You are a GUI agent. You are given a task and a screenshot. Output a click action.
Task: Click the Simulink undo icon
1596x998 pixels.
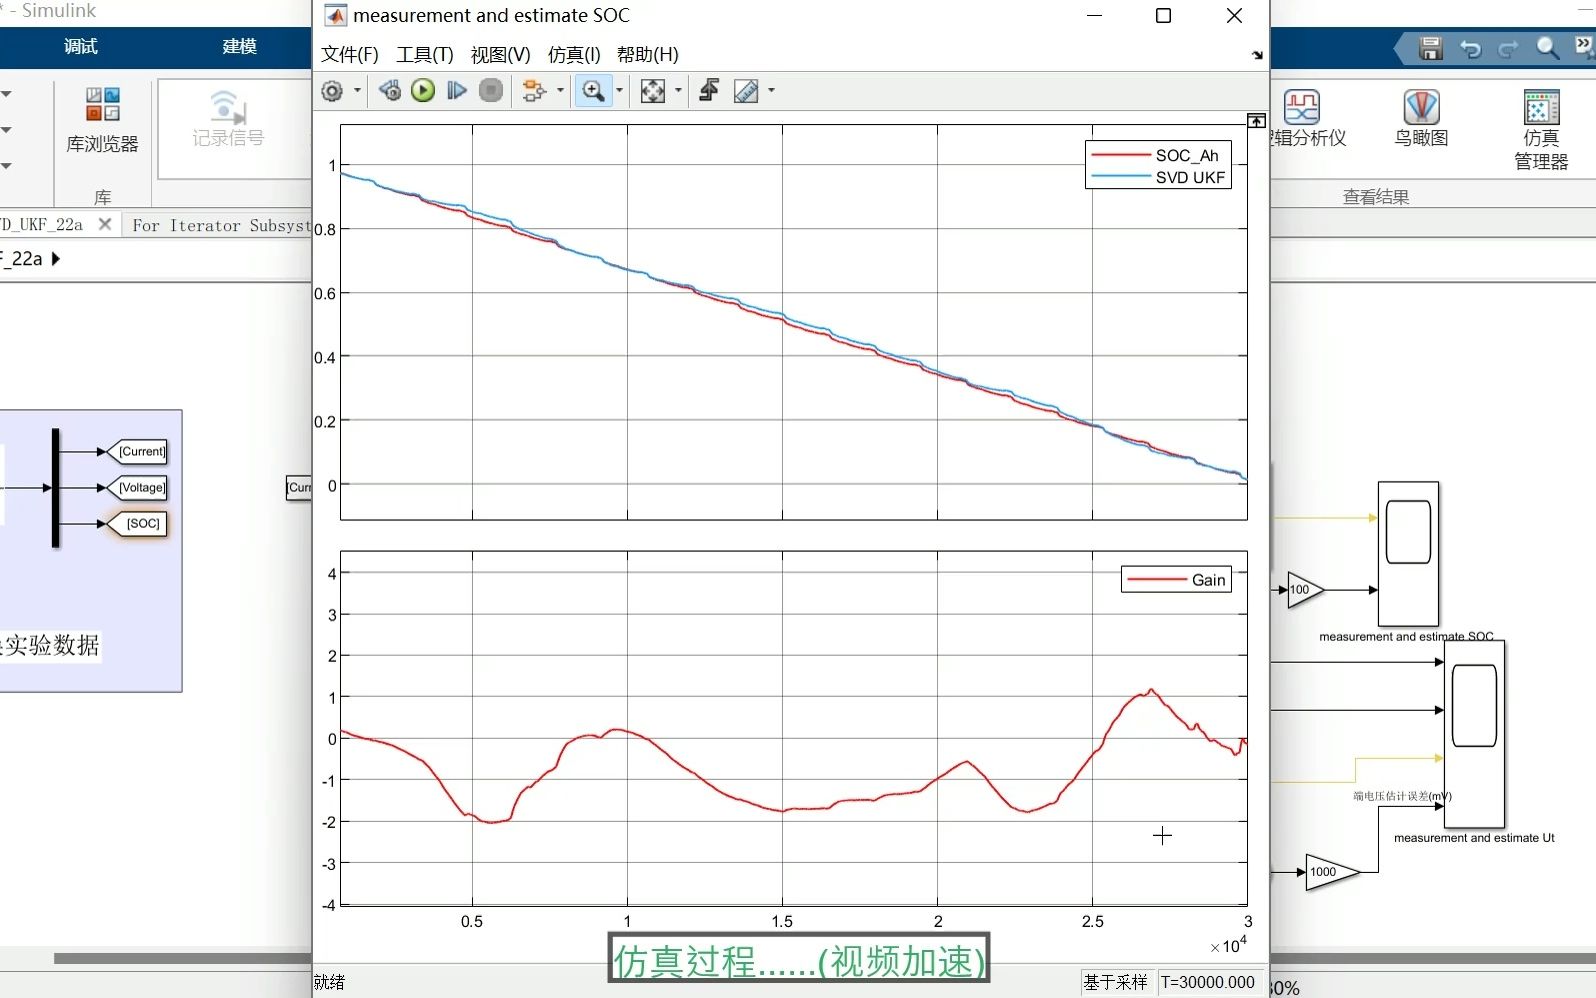pos(1470,48)
